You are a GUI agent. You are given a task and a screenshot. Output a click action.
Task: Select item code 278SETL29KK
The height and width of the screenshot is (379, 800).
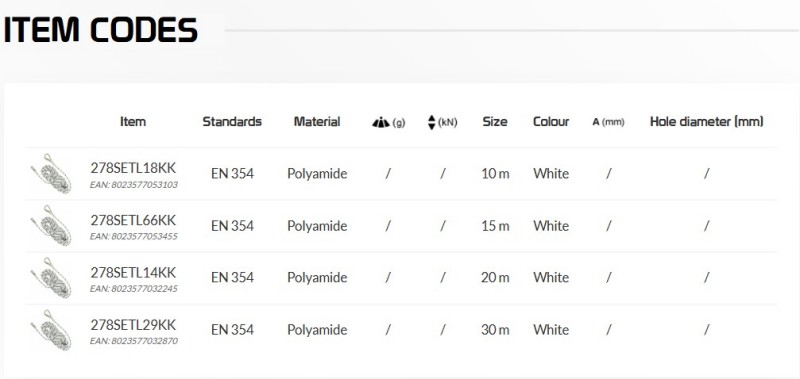pyautogui.click(x=133, y=324)
